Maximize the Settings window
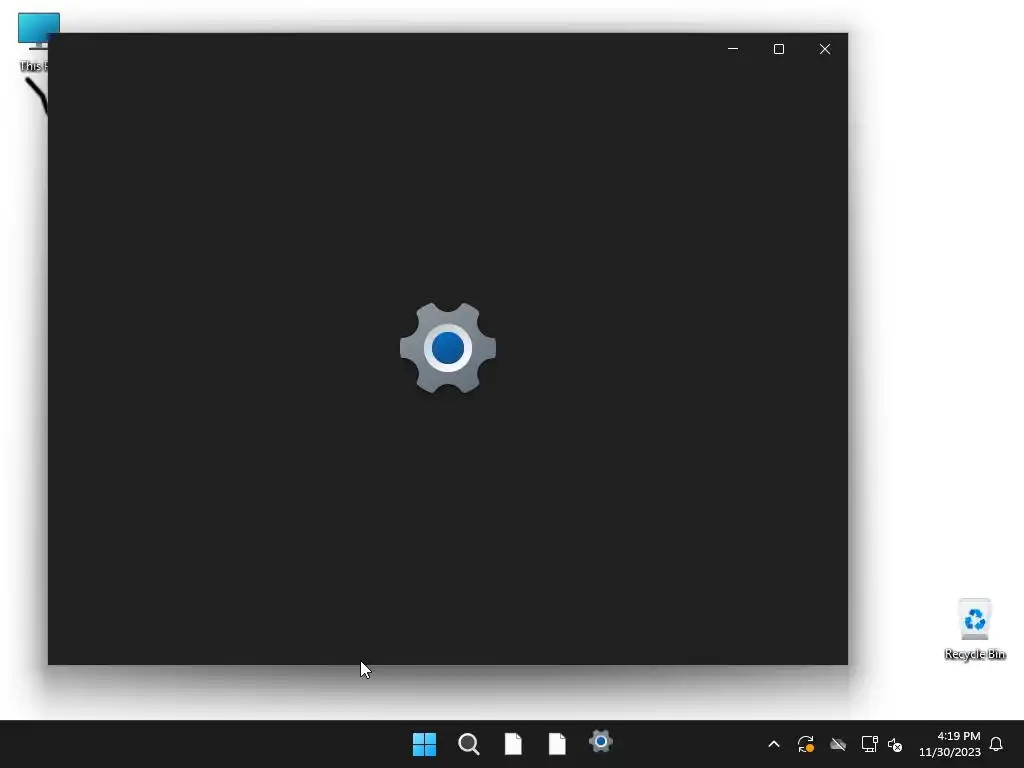Image resolution: width=1024 pixels, height=768 pixels. 778,49
